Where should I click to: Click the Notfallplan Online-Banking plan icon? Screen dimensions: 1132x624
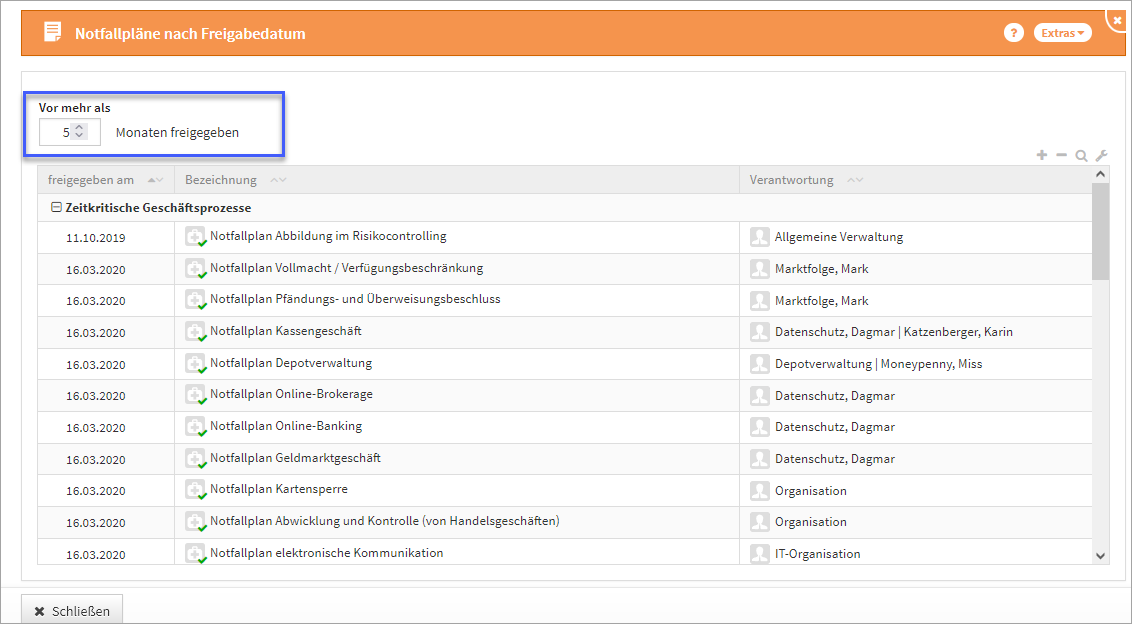[x=196, y=427]
